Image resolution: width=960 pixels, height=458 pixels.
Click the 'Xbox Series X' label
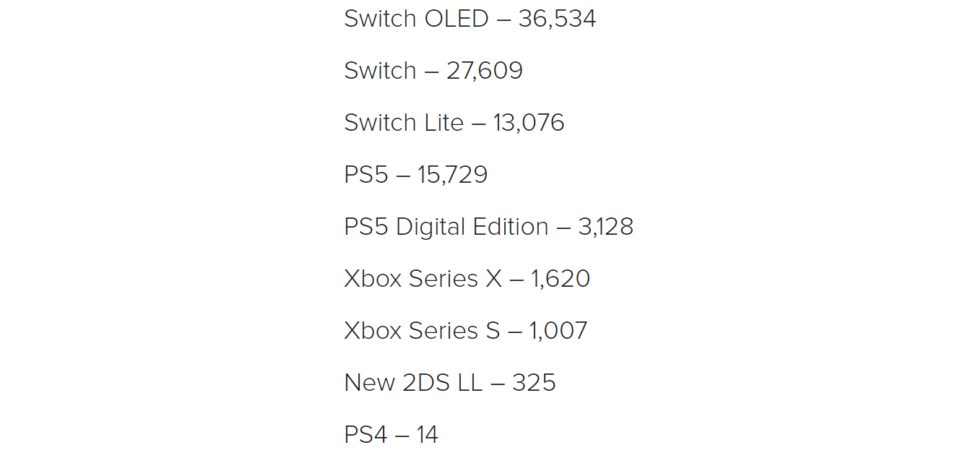[423, 279]
